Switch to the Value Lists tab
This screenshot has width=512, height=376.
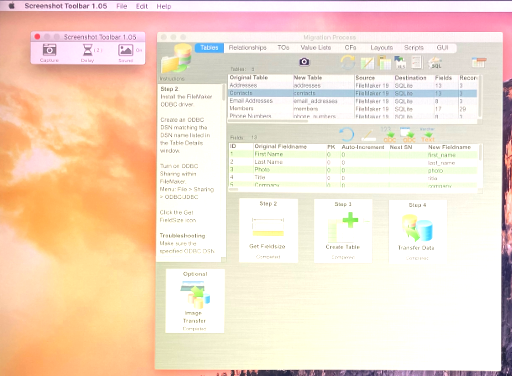[x=316, y=48]
